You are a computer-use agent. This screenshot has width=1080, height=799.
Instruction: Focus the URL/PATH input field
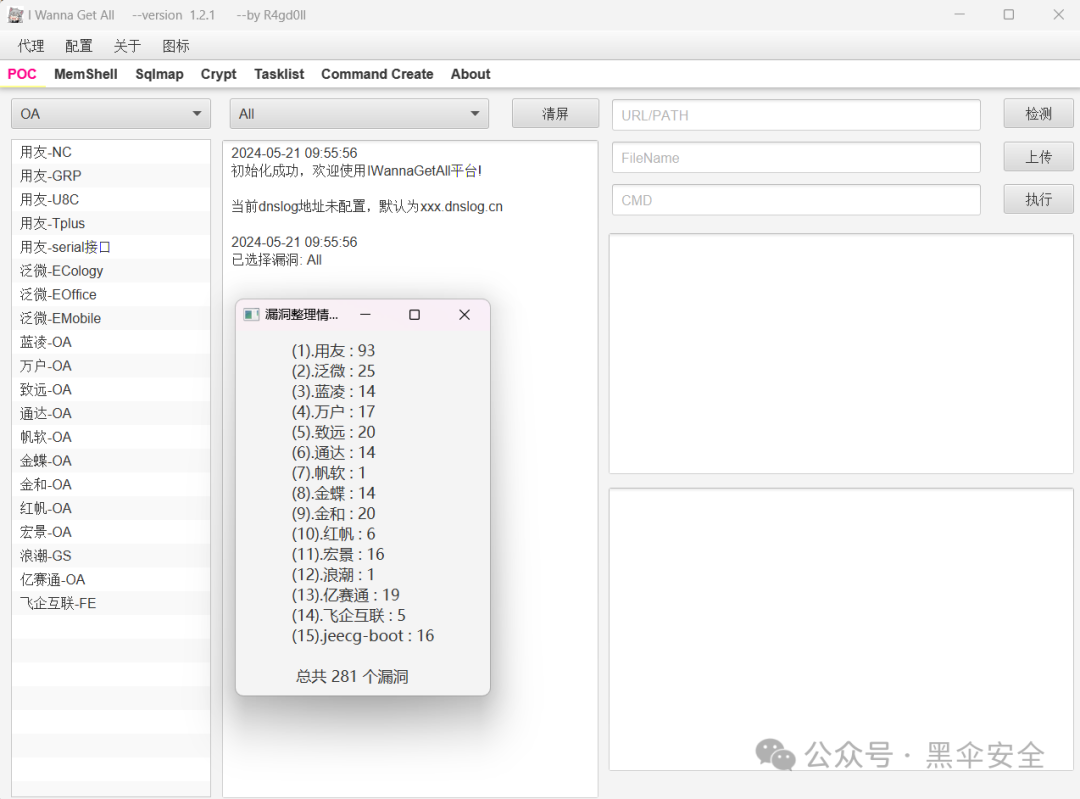point(796,115)
